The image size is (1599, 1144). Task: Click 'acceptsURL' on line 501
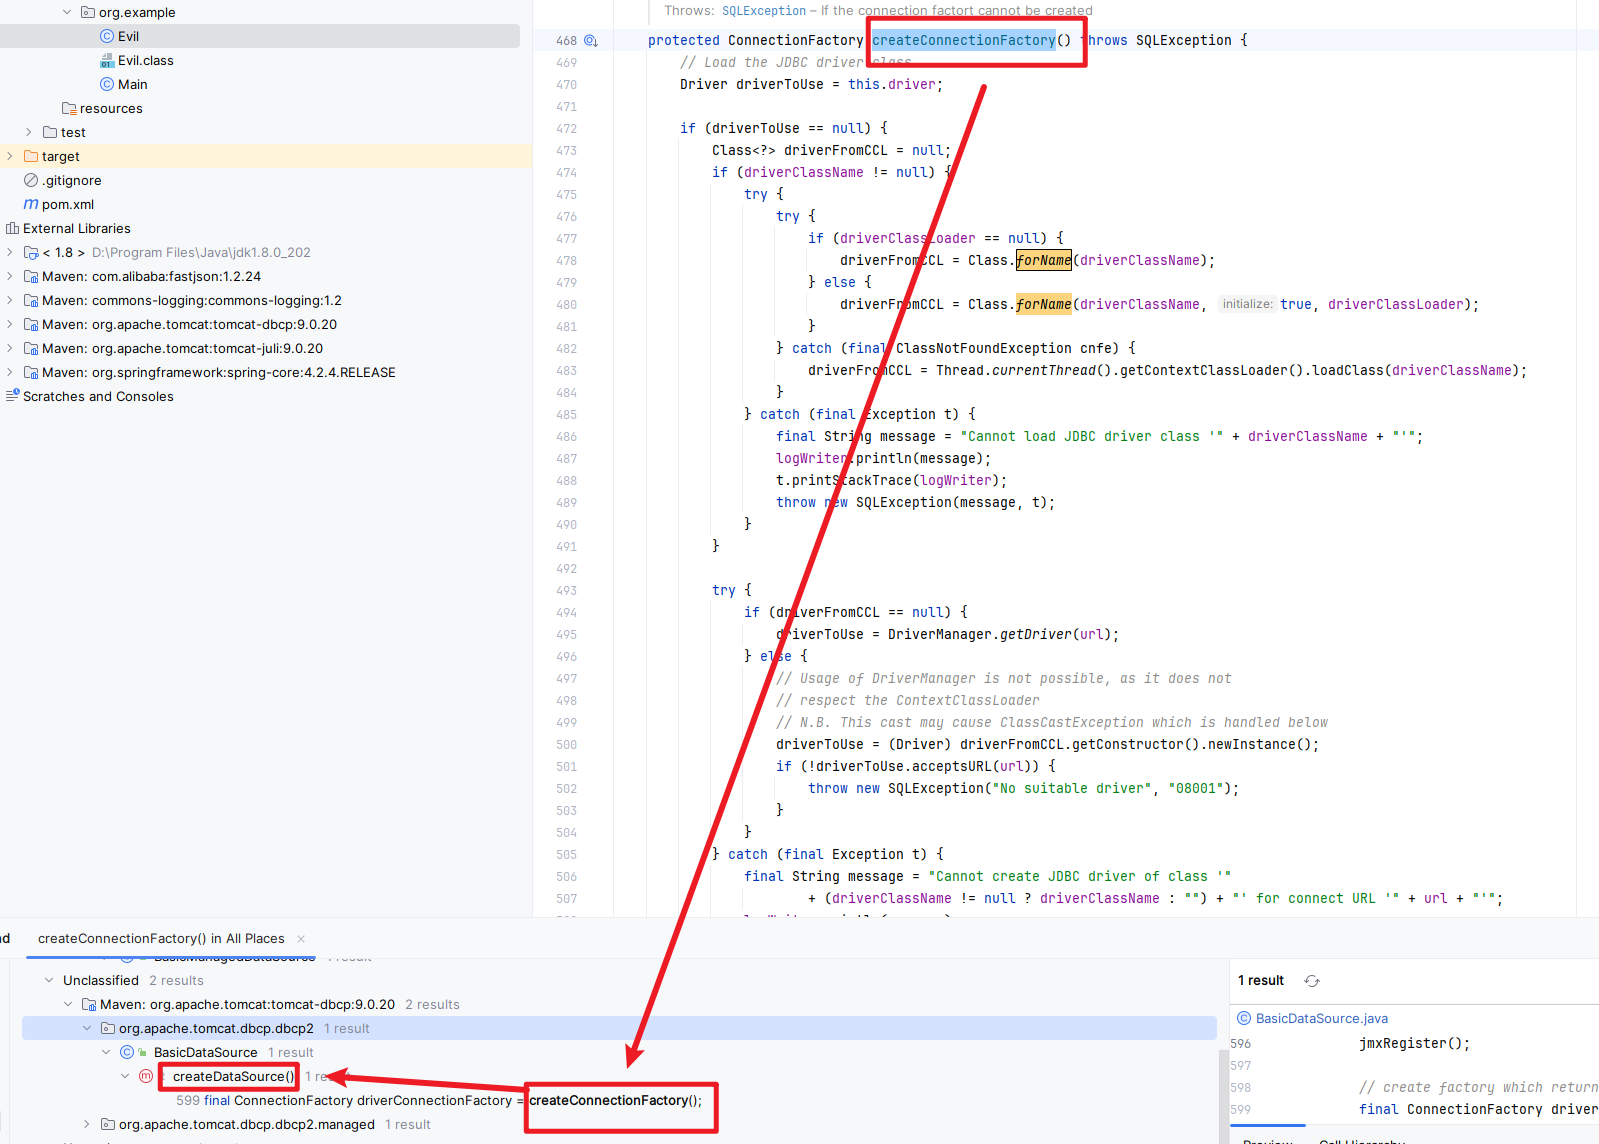pos(952,766)
